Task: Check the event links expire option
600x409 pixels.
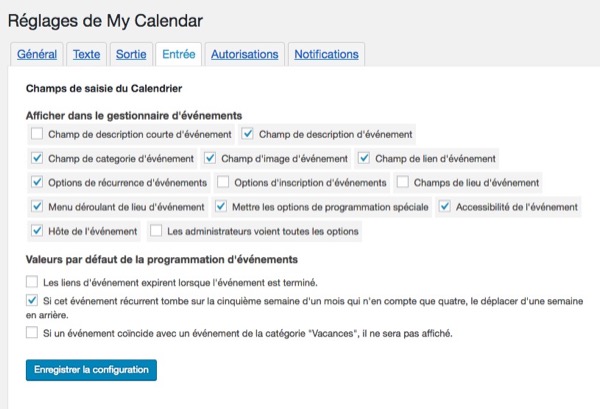Action: click(32, 282)
